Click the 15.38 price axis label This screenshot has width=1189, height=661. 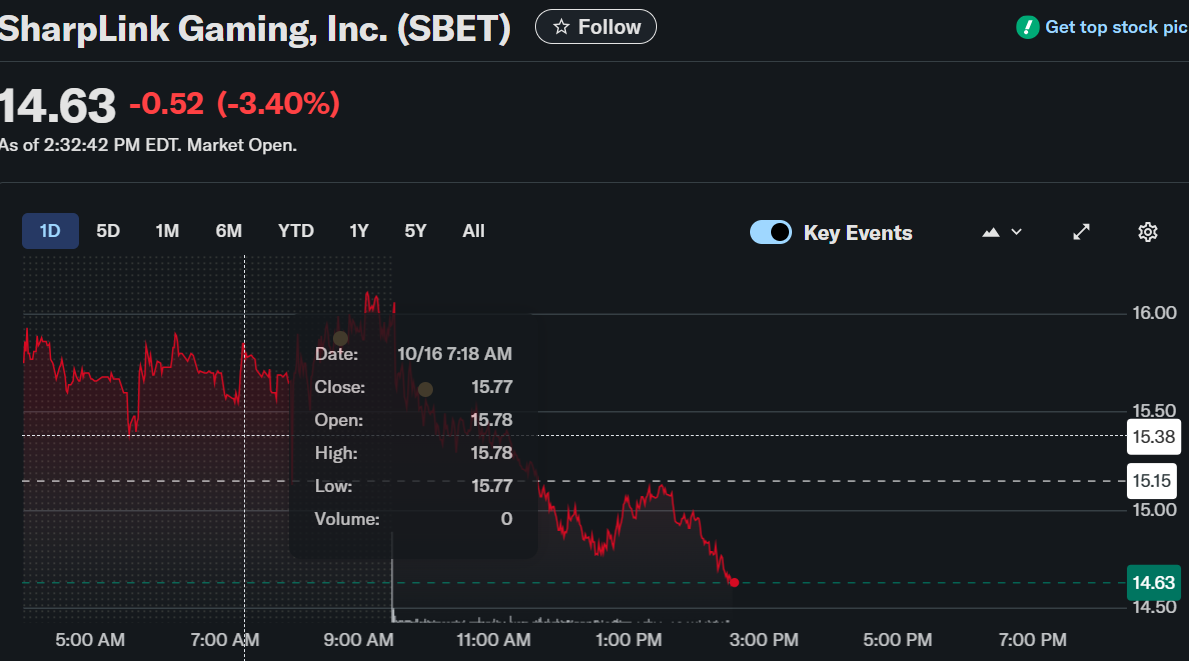(1153, 436)
